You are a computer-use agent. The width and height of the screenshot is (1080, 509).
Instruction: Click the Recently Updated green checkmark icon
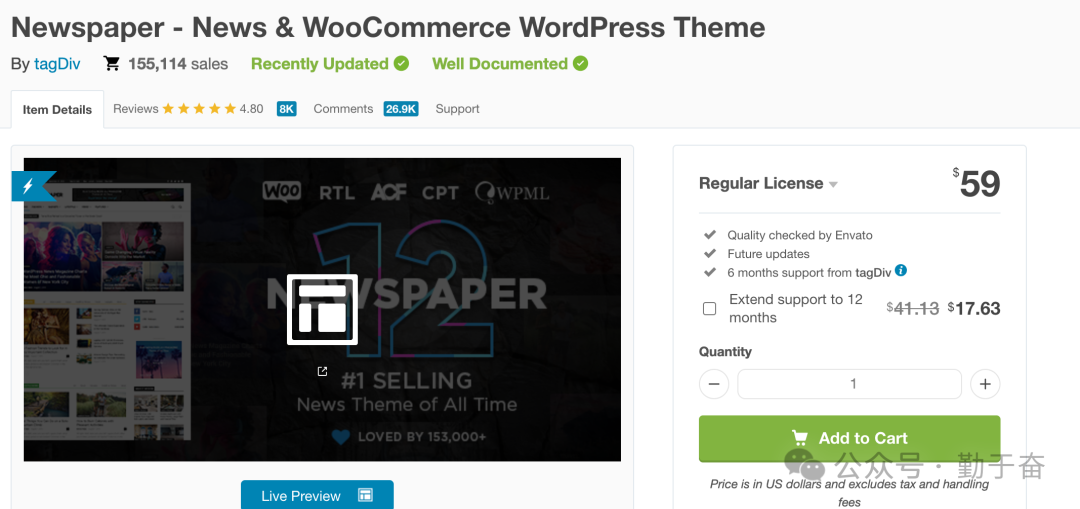point(402,63)
